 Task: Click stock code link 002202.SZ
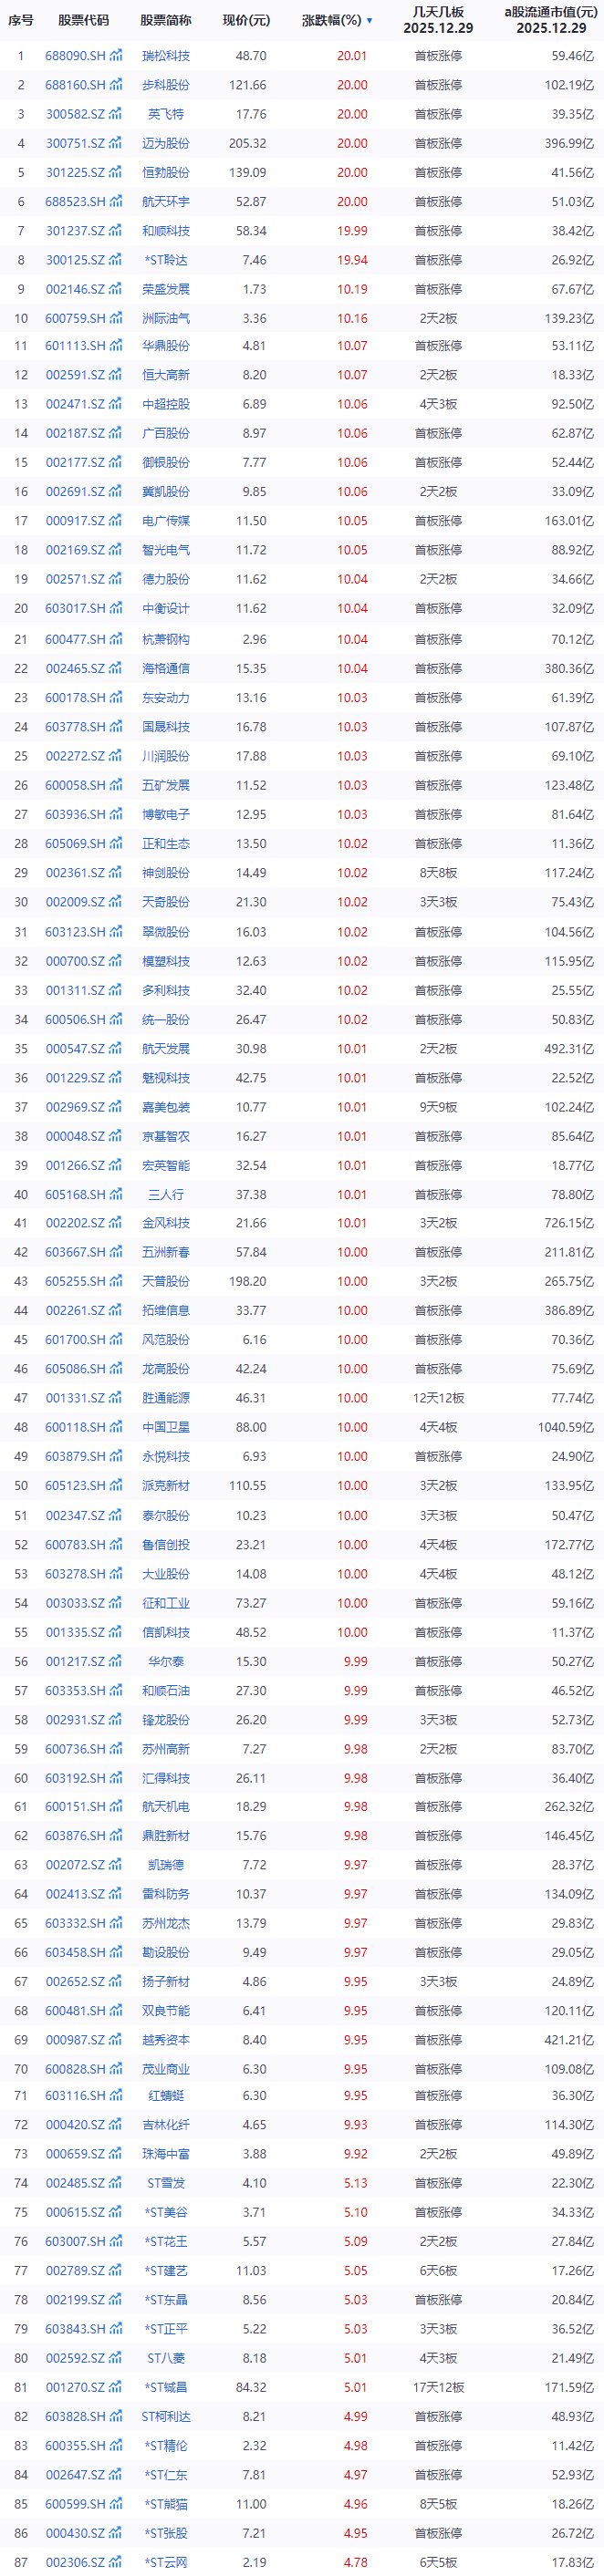75,1223
